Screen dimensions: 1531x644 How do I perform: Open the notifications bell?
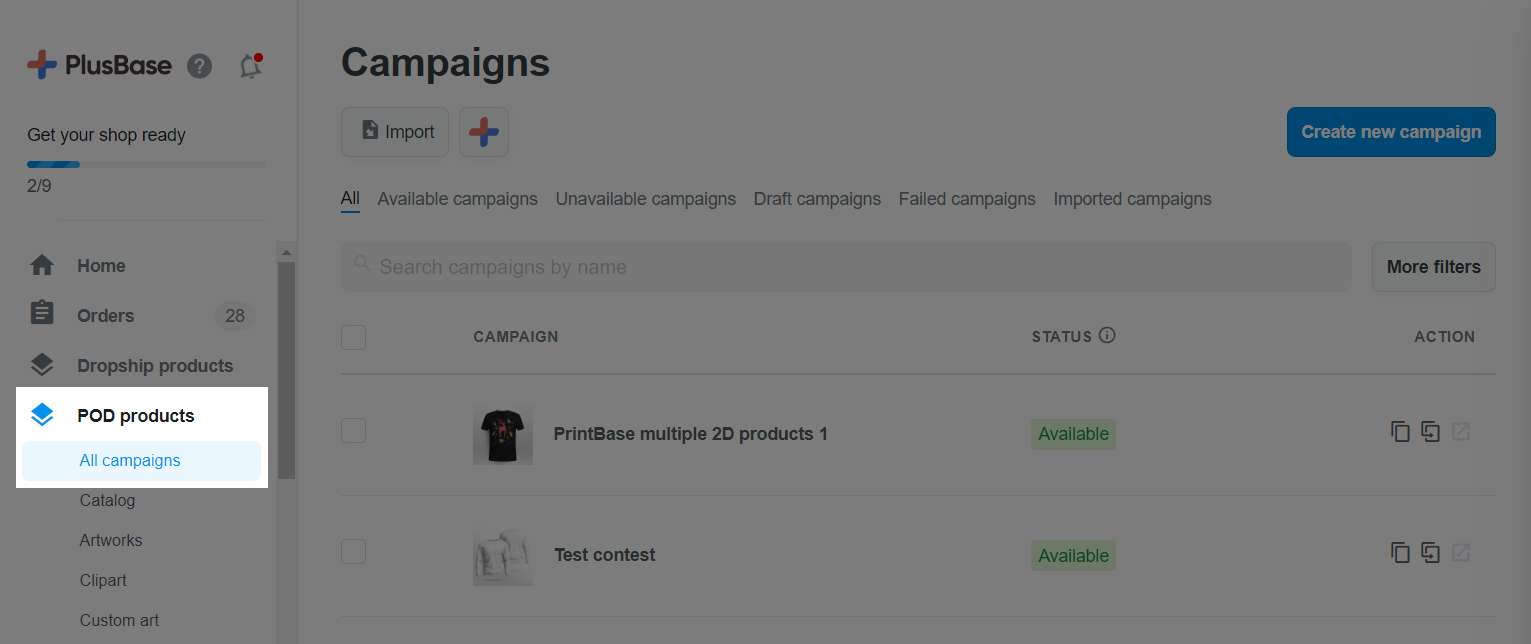coord(250,66)
